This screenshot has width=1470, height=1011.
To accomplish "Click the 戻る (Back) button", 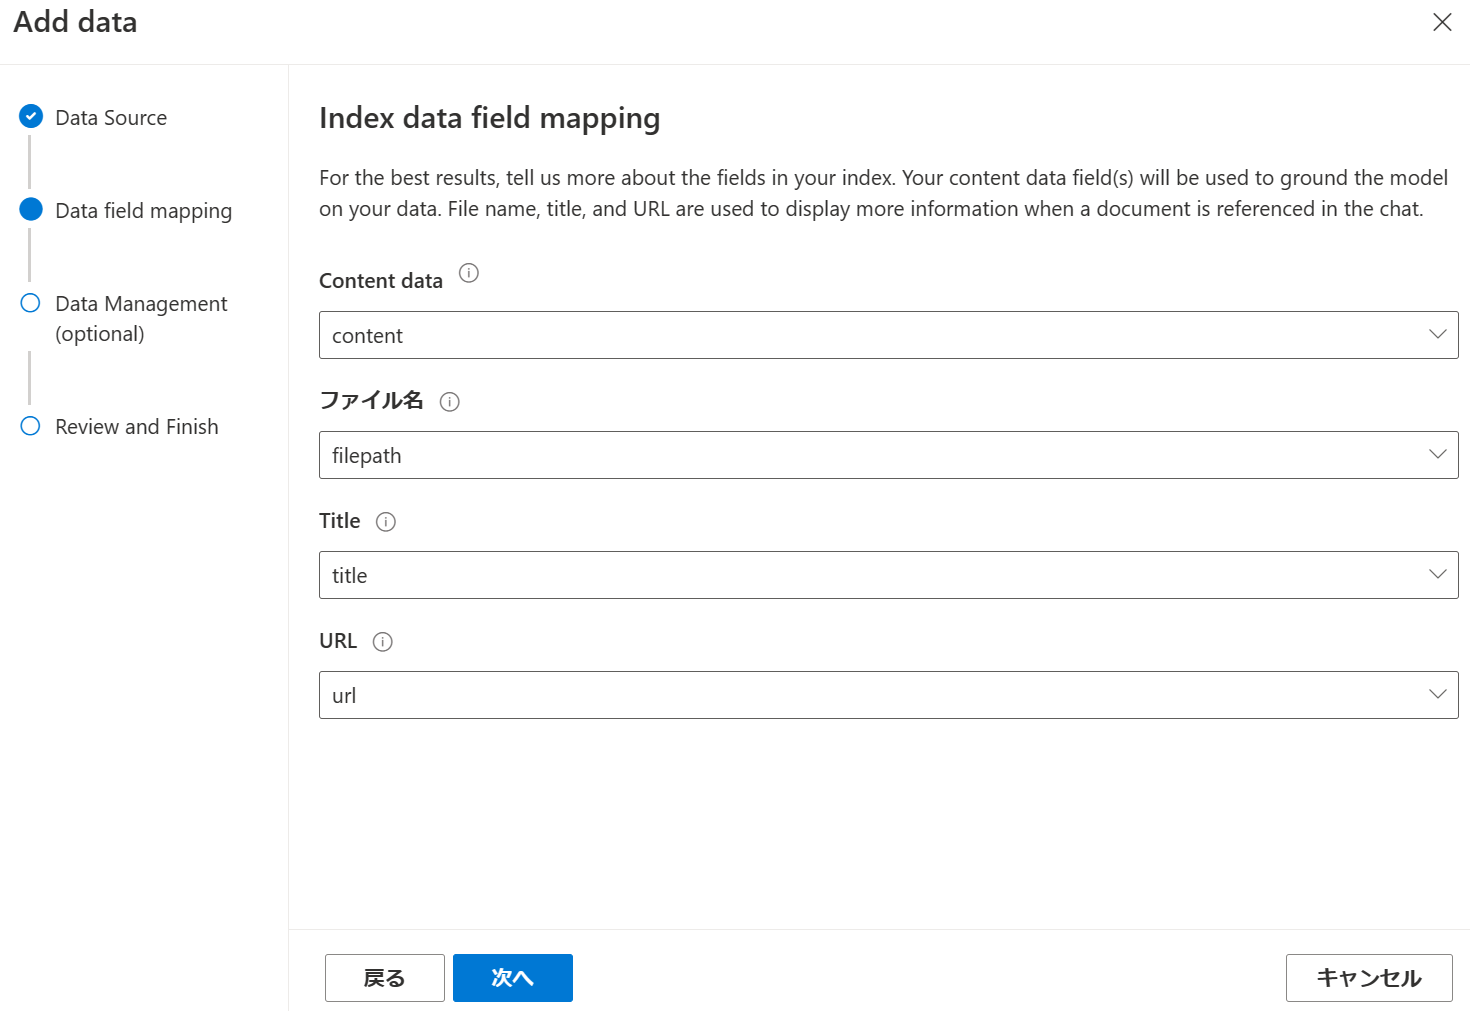I will click(384, 978).
